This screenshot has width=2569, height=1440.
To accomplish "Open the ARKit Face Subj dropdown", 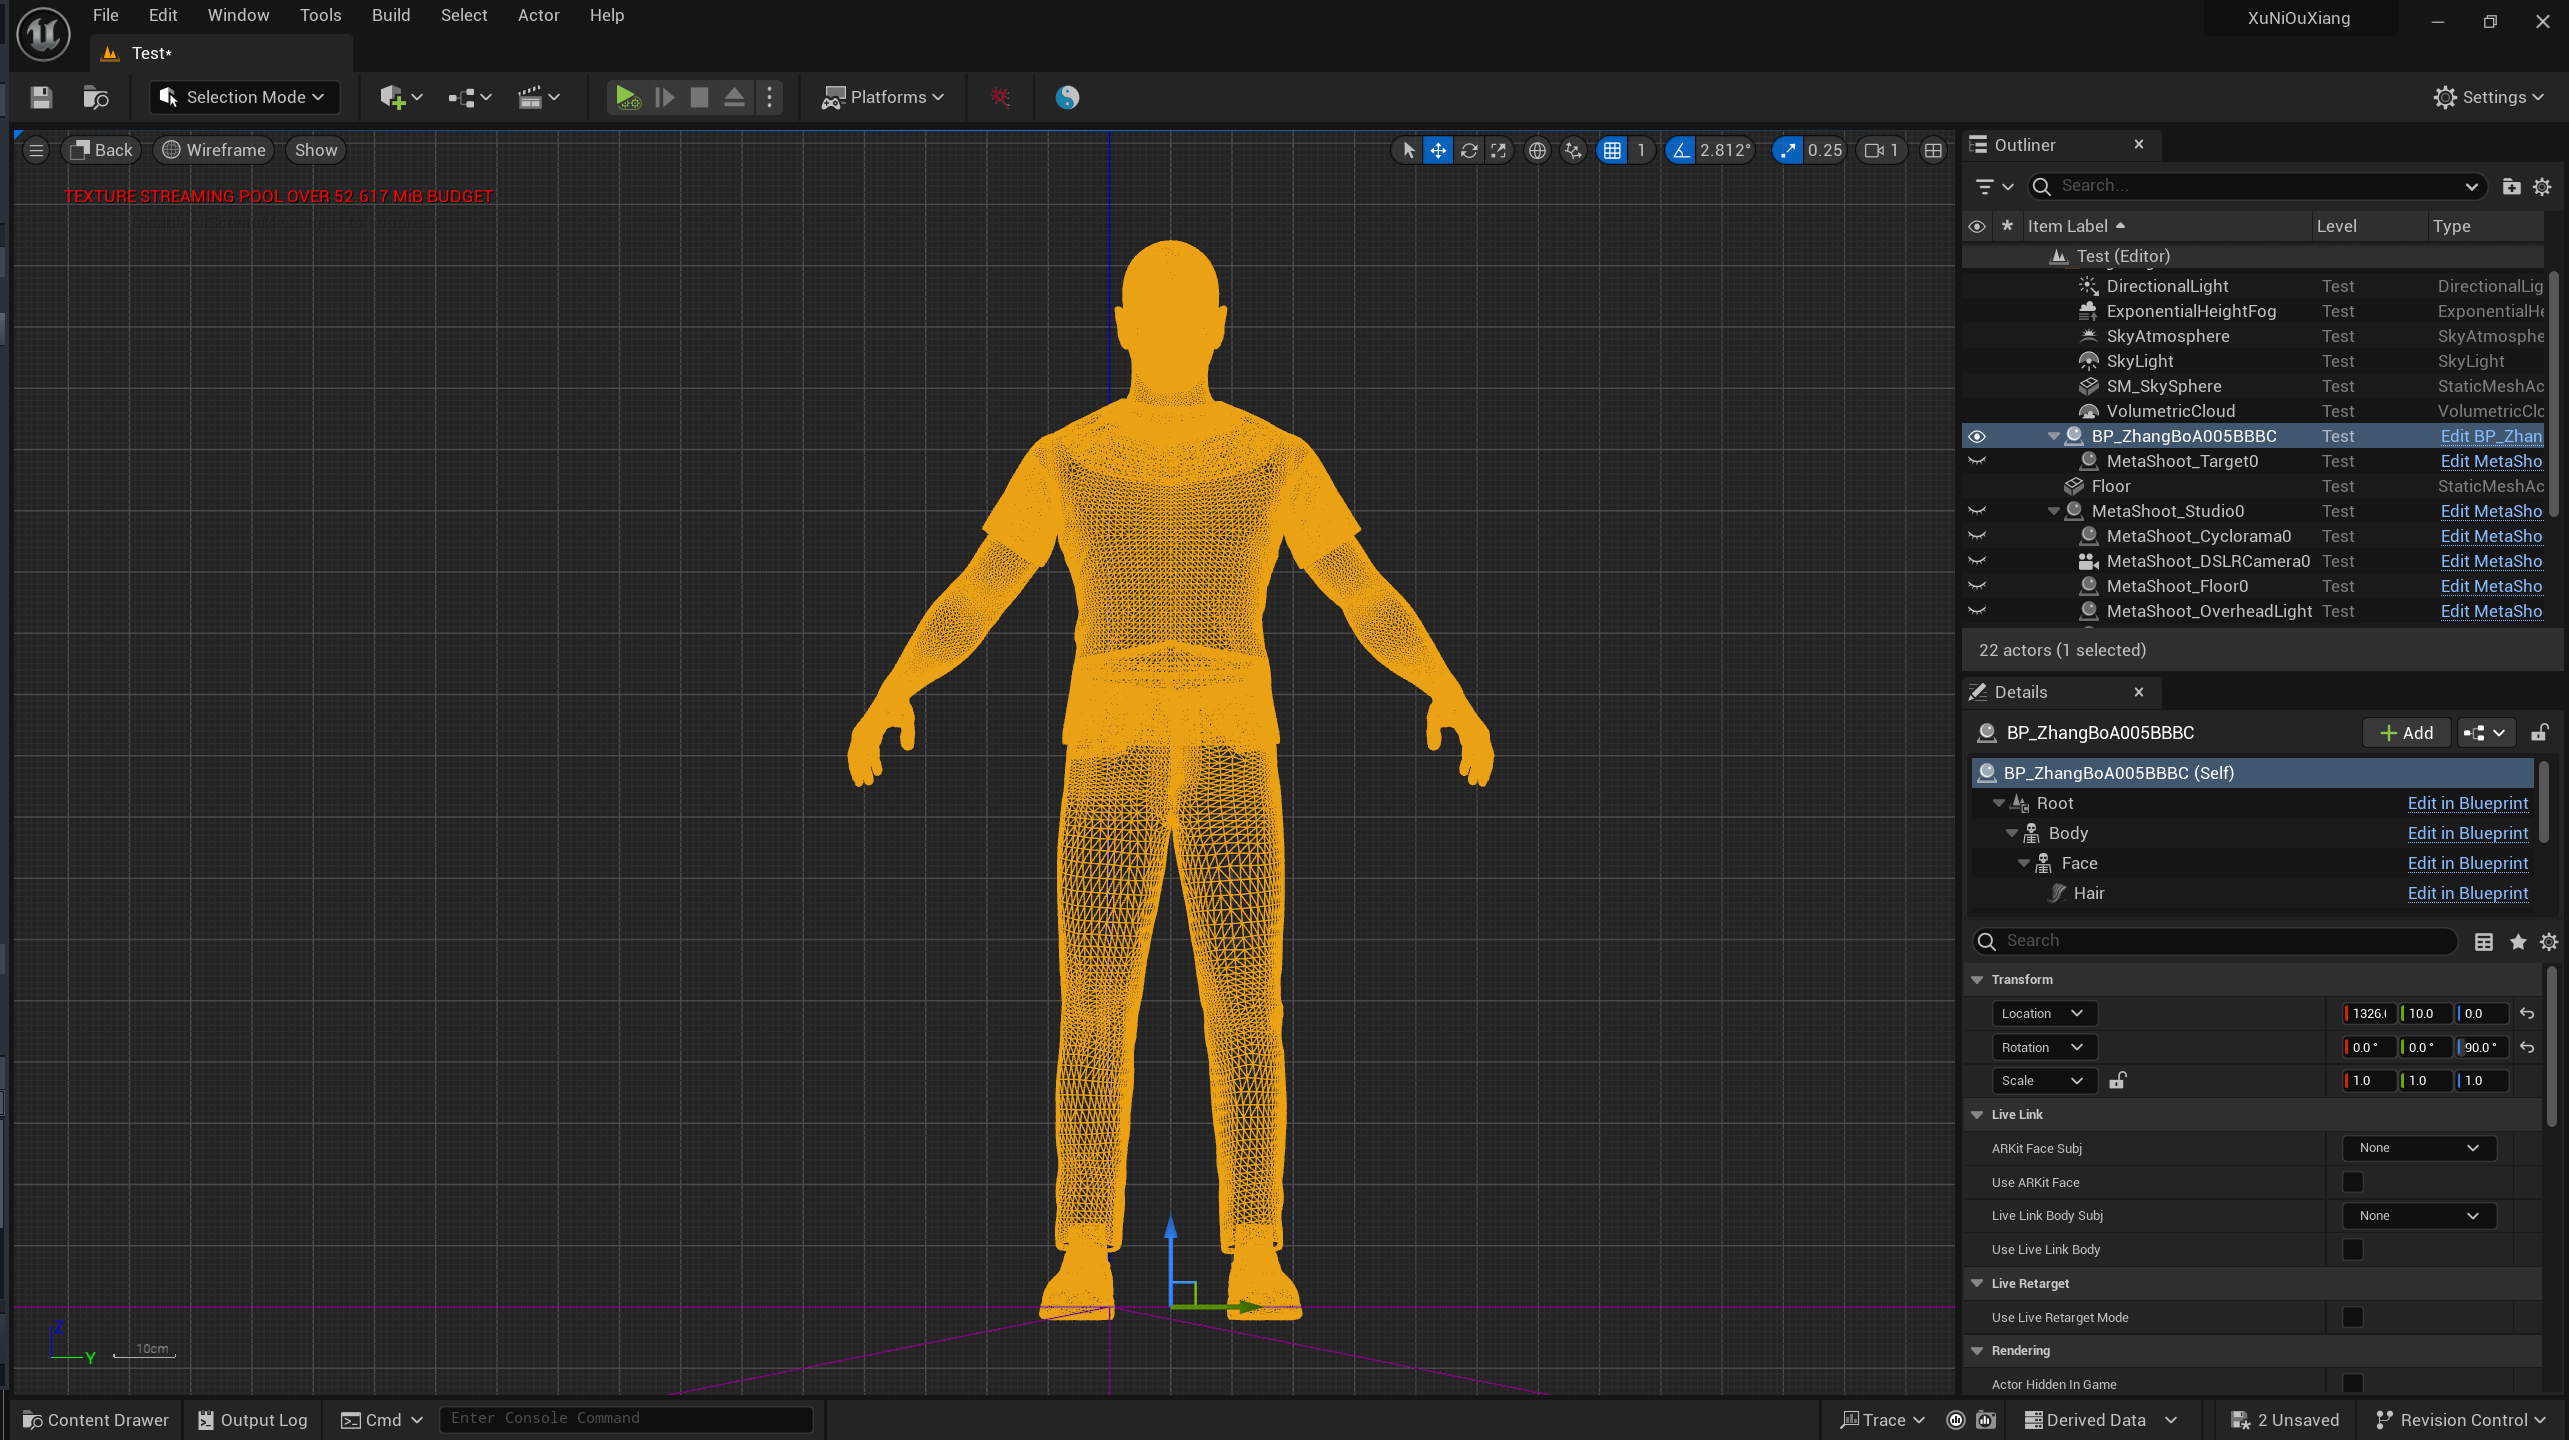I will click(2418, 1148).
